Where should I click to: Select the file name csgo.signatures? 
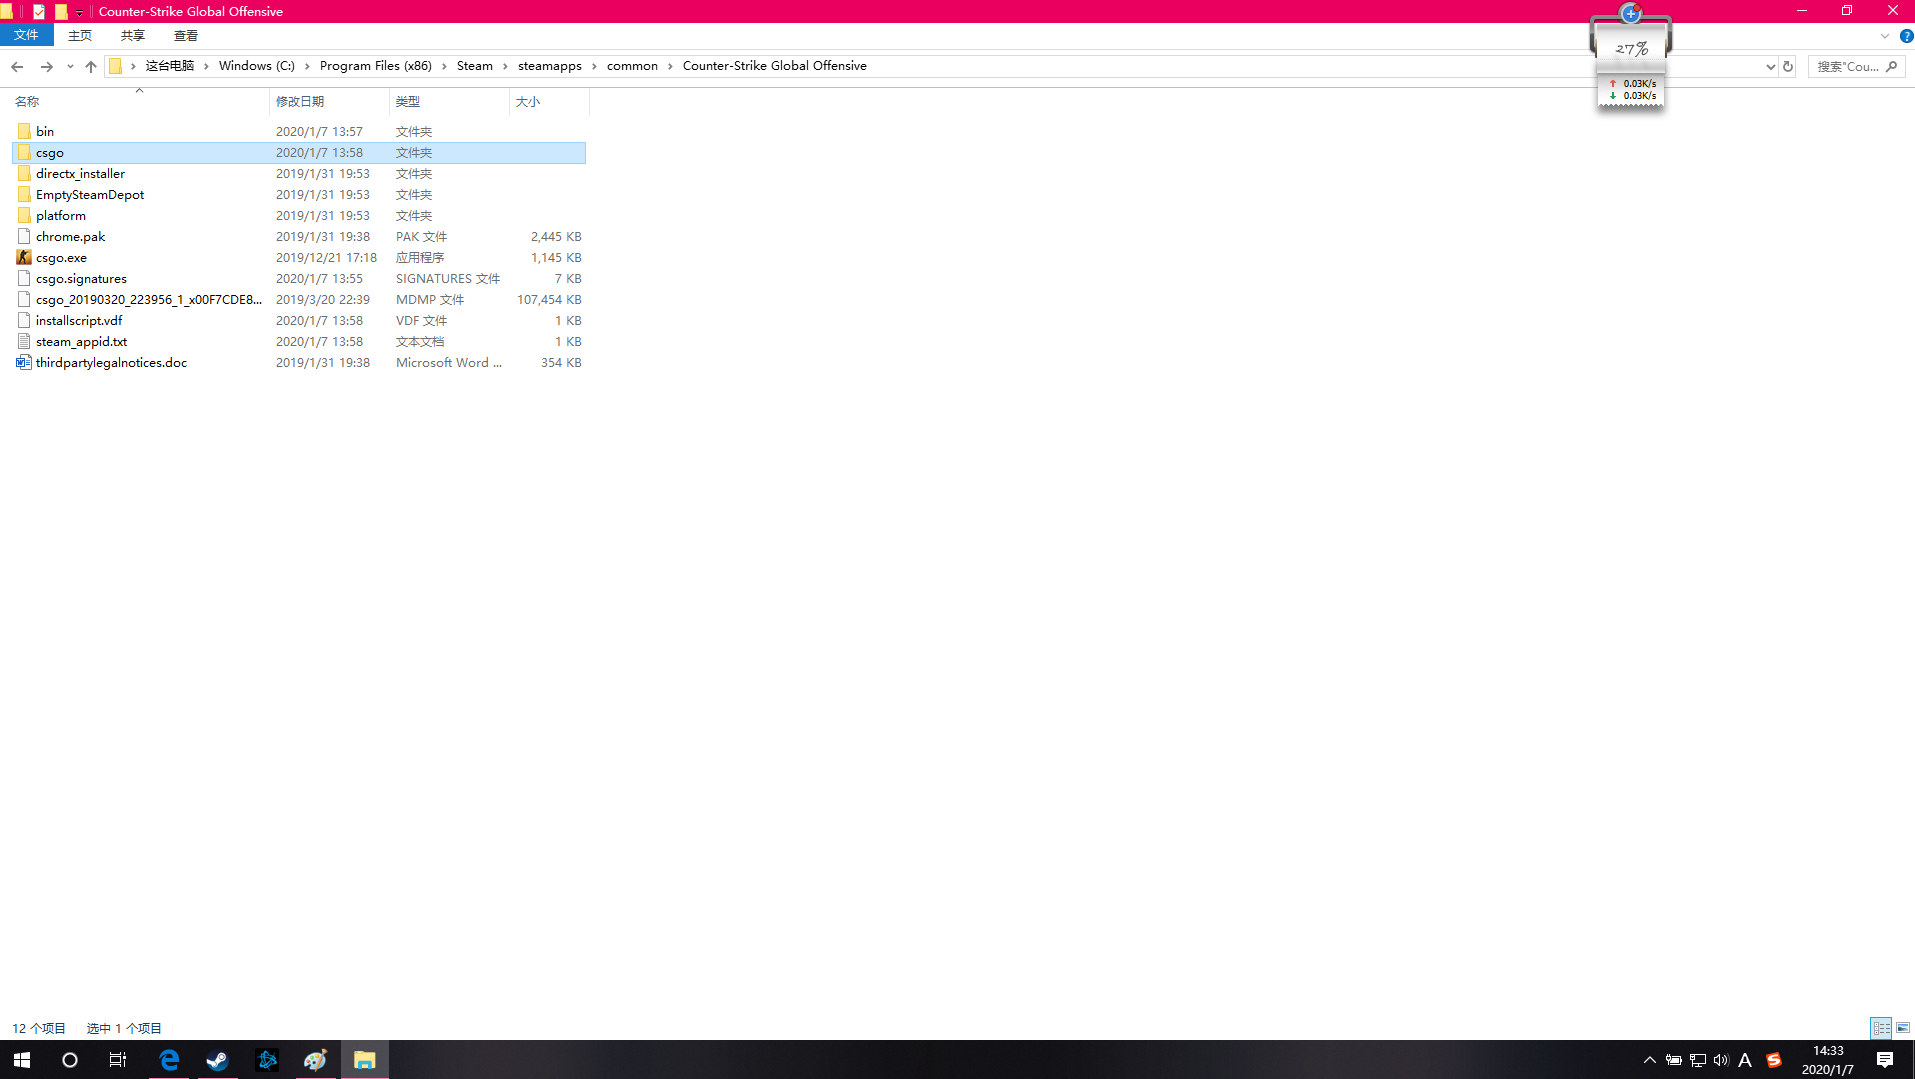[x=81, y=278]
